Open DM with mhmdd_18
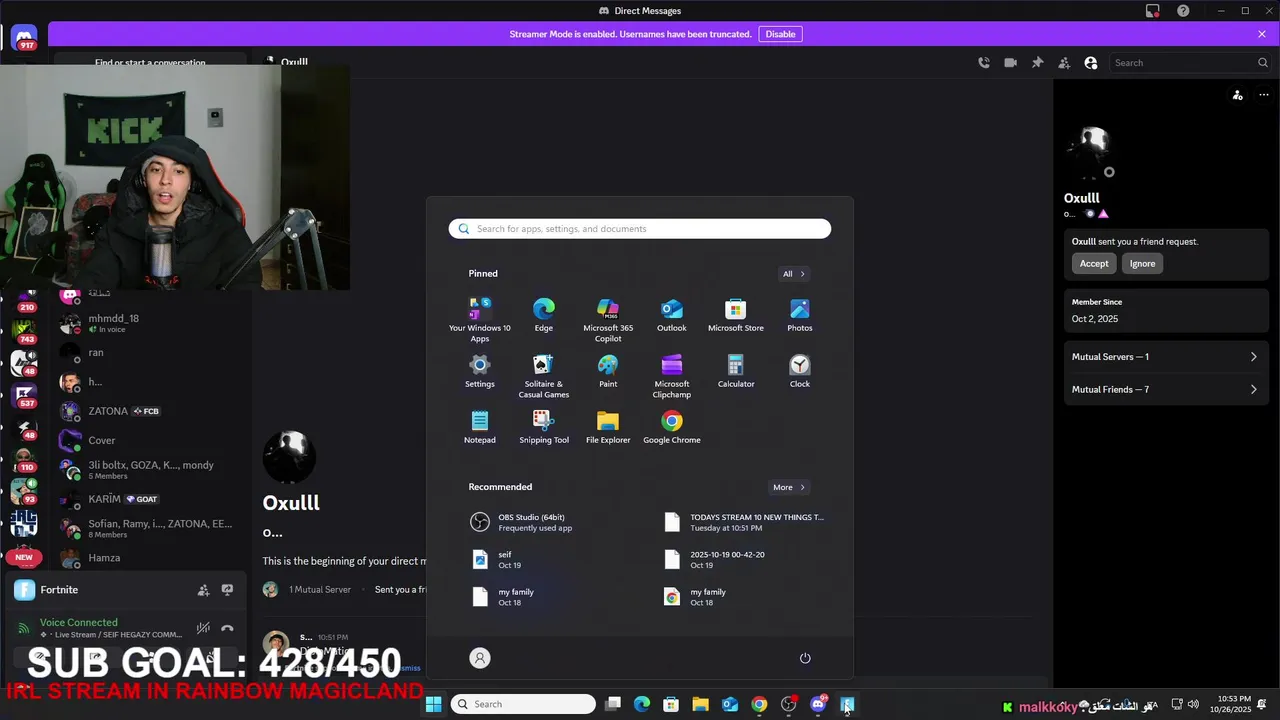This screenshot has width=1280, height=720. (148, 323)
